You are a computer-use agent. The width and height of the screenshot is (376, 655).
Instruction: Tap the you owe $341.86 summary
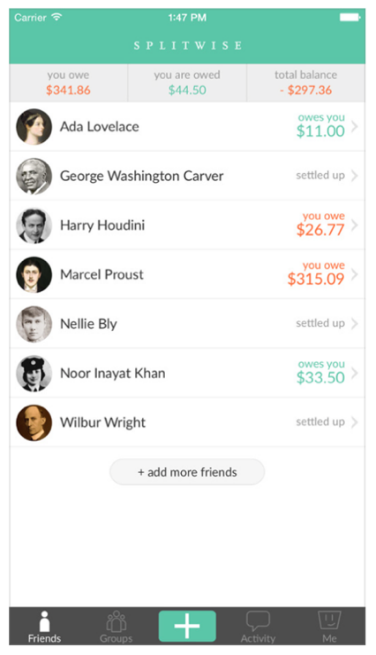click(68, 83)
